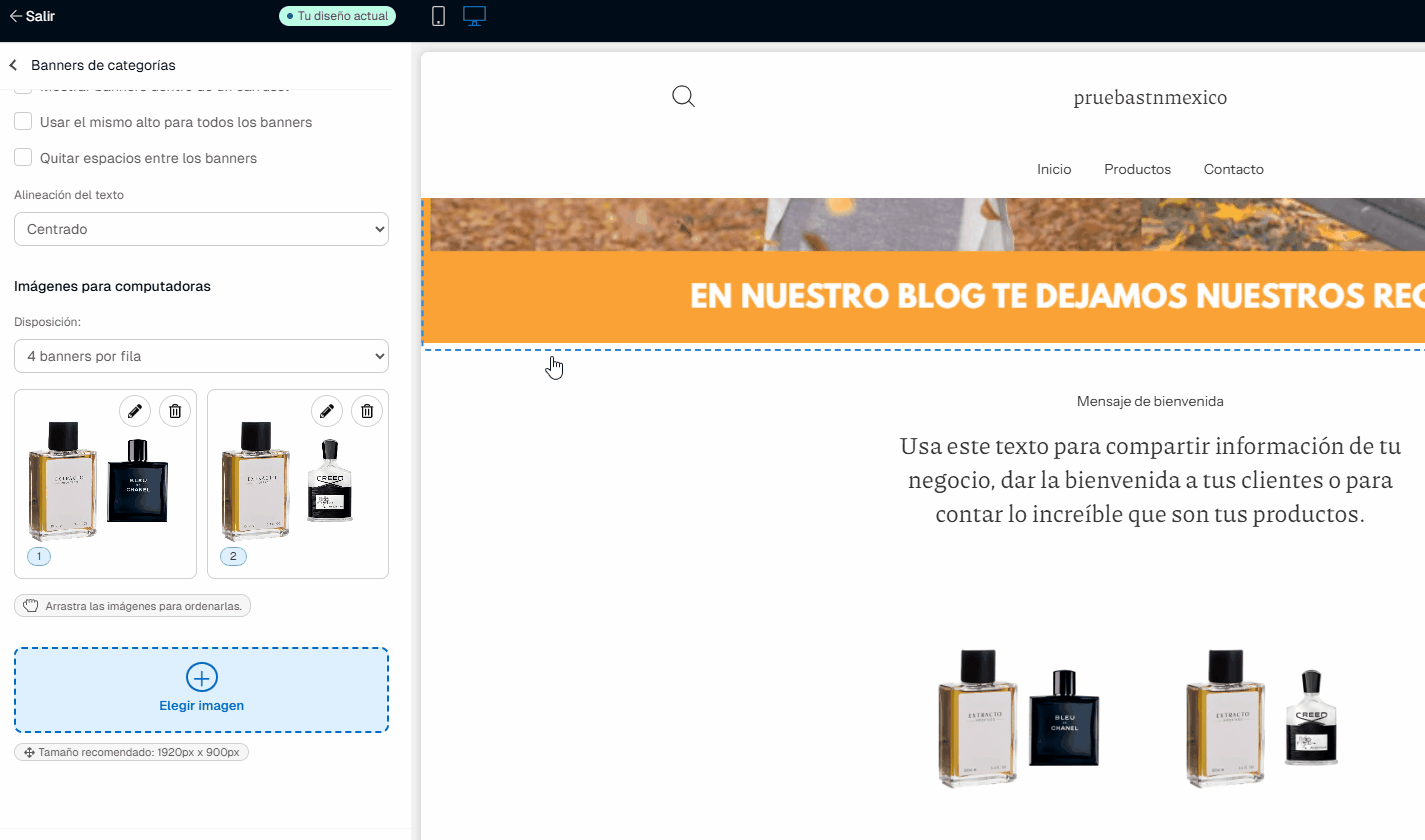
Task: Switch to mobile preview mode
Action: coord(437,15)
